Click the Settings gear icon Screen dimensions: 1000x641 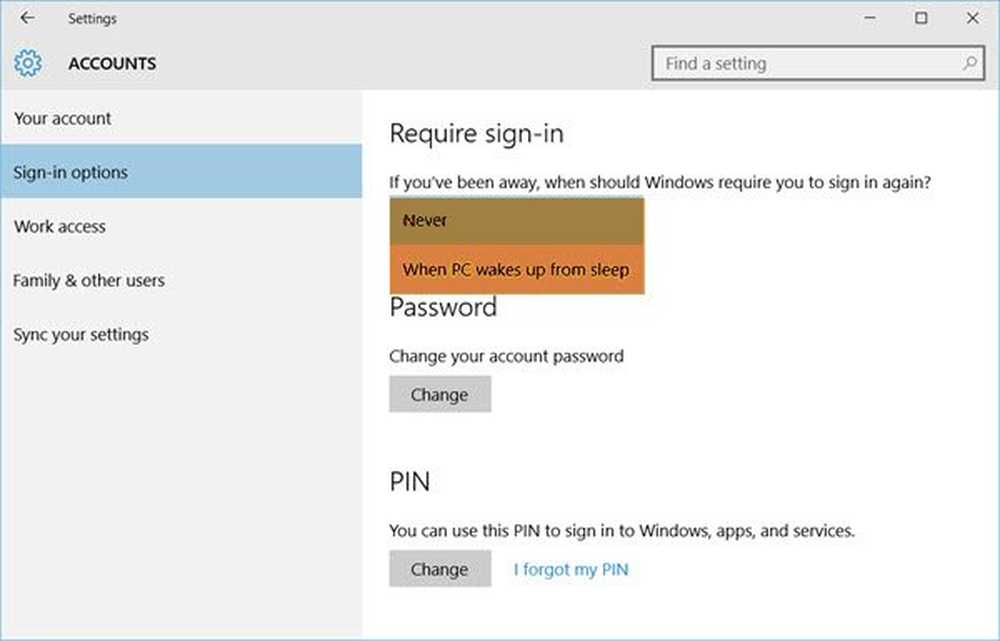pyautogui.click(x=28, y=63)
